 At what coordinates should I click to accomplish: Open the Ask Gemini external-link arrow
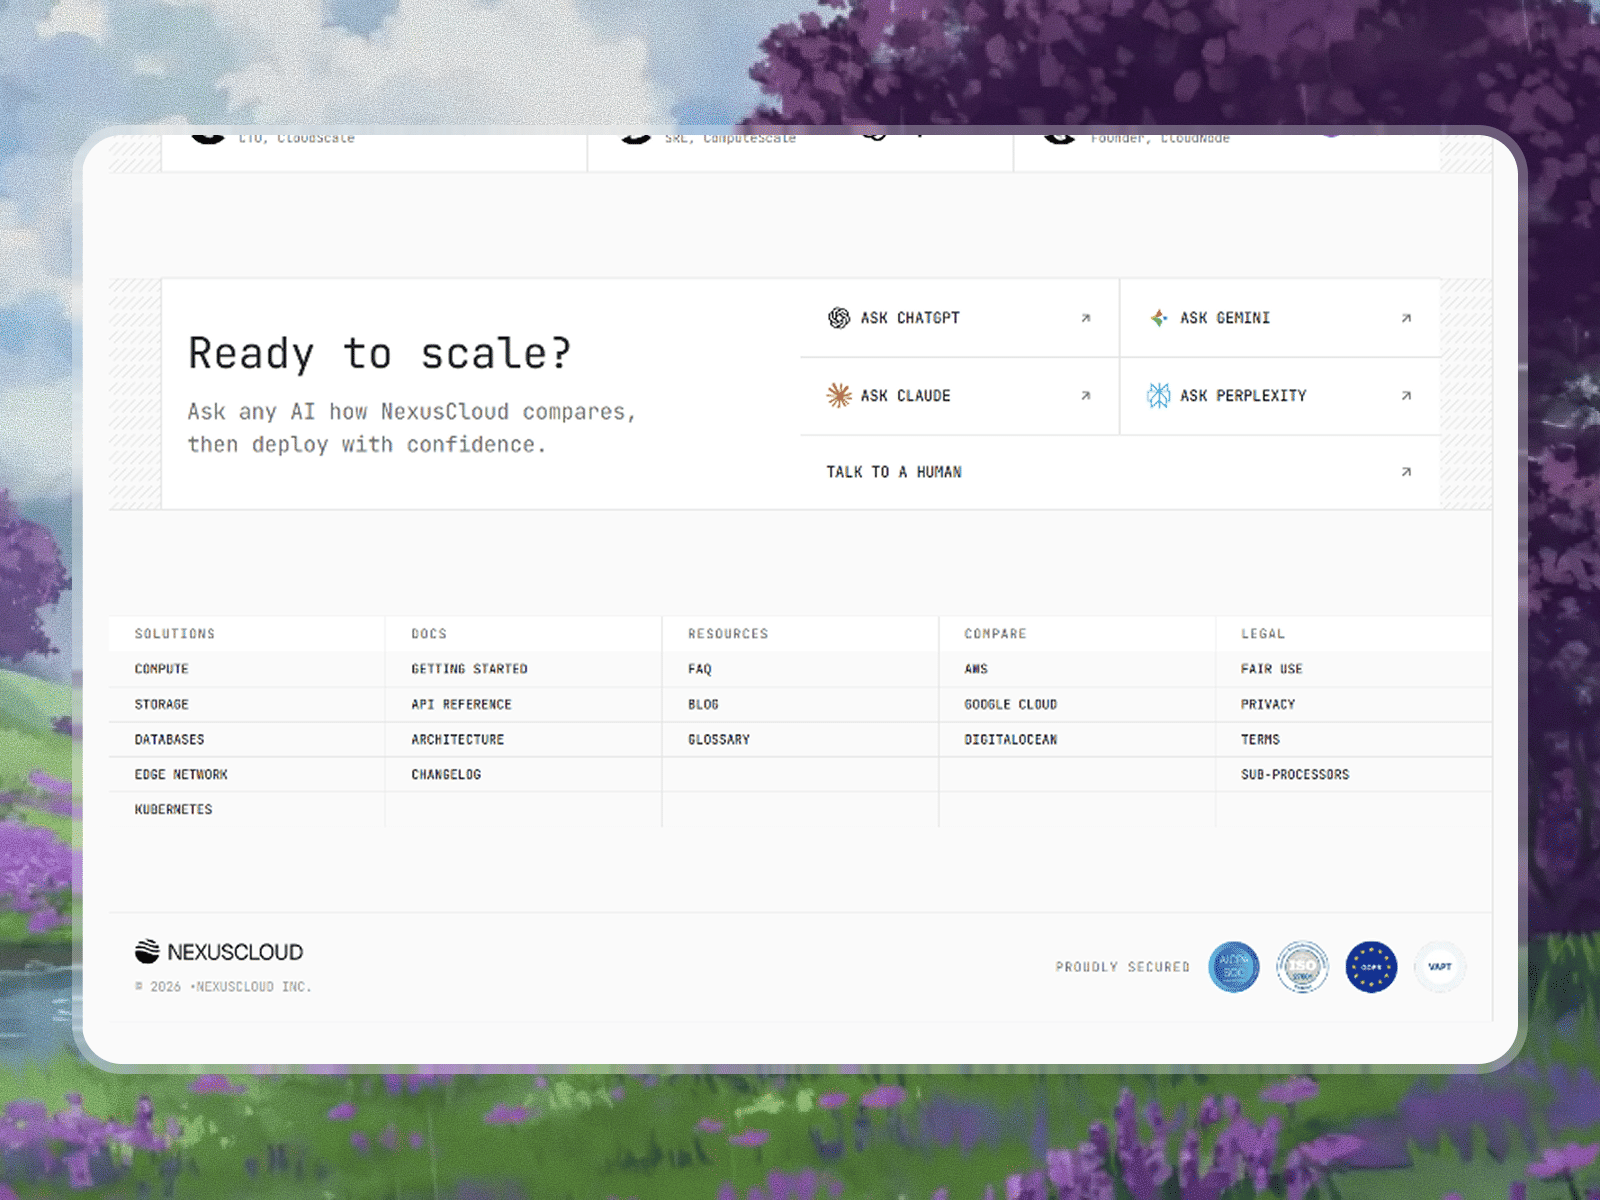tap(1406, 318)
